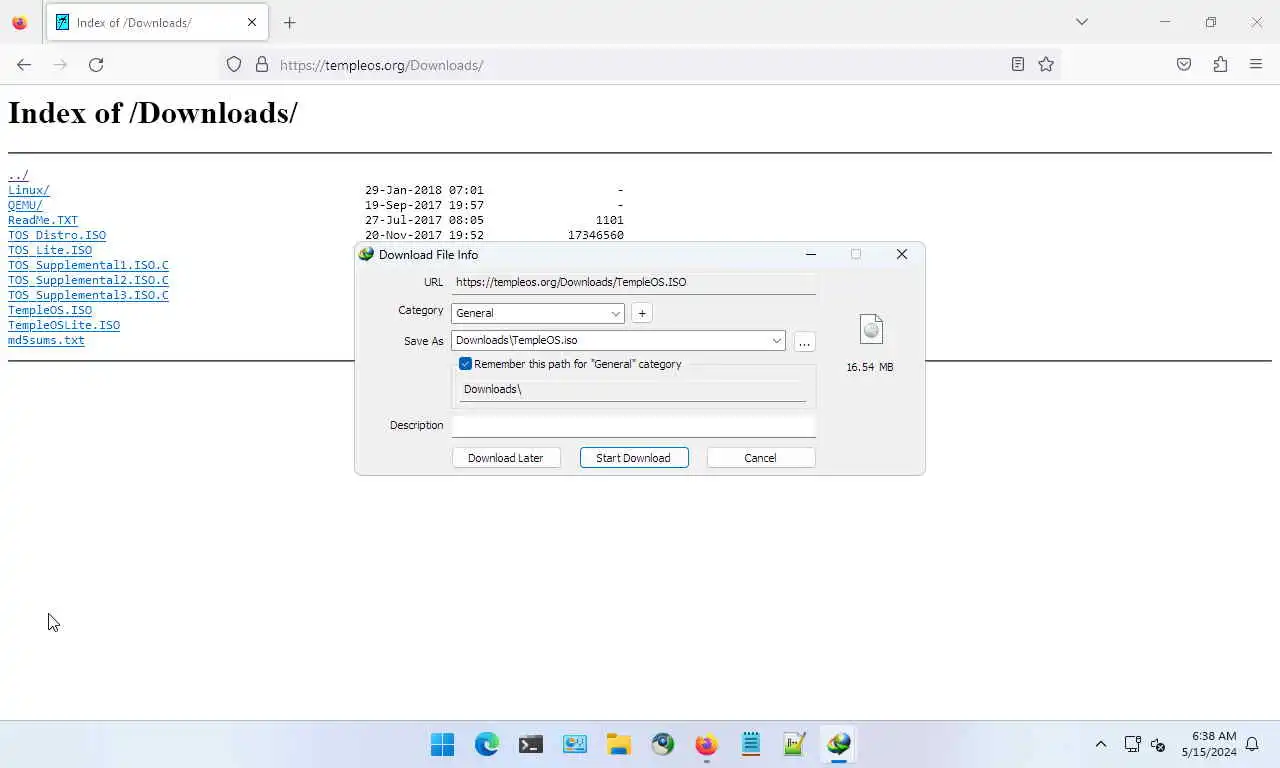Click the 16.54 MB file size text
This screenshot has height=768, width=1280.
click(870, 367)
